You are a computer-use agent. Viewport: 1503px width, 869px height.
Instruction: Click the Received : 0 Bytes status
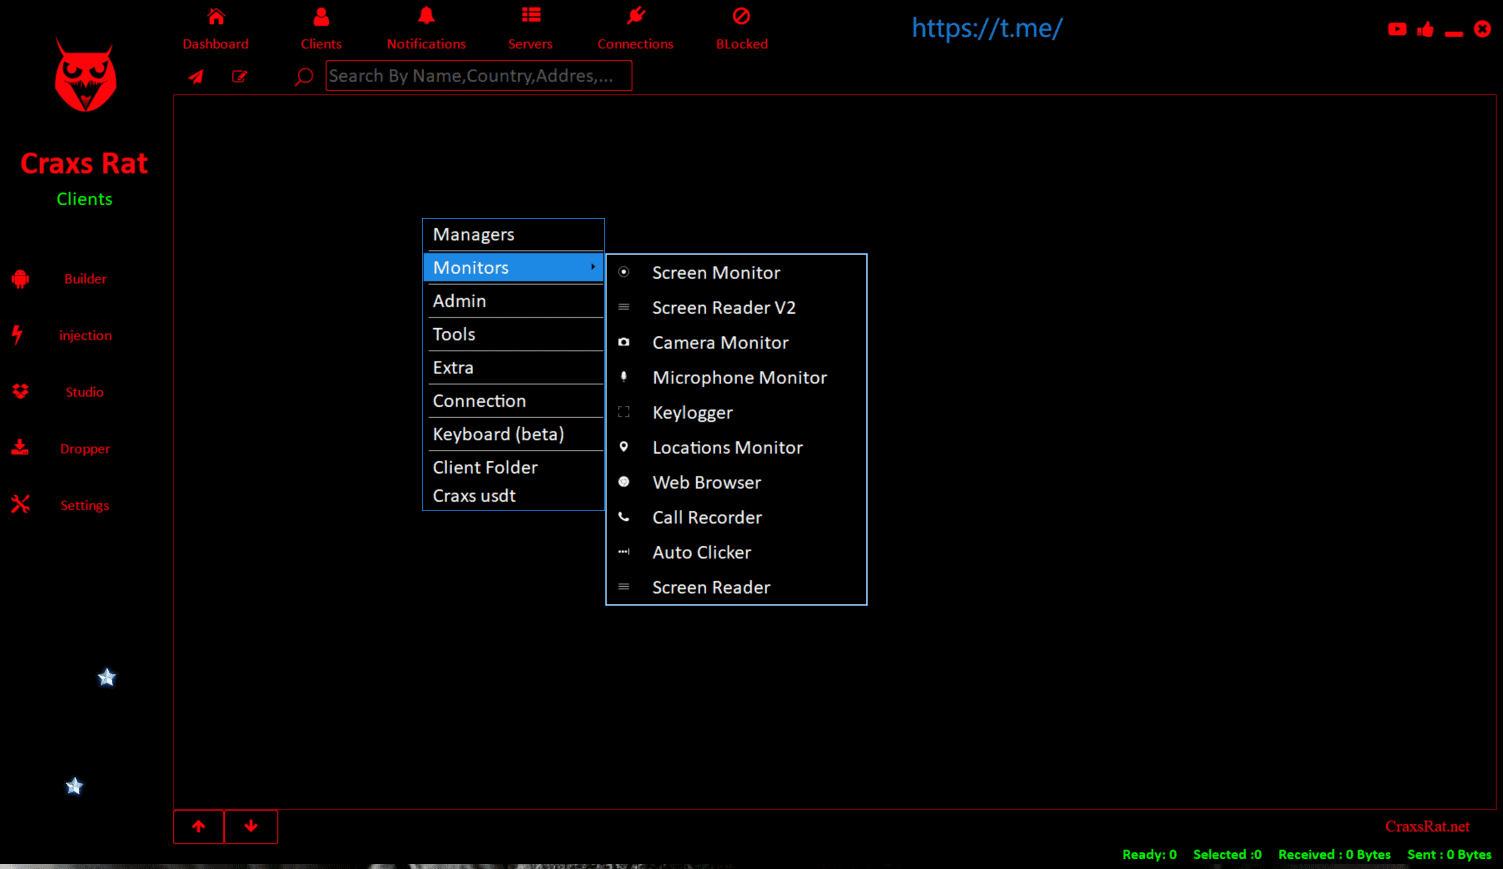pos(1334,855)
